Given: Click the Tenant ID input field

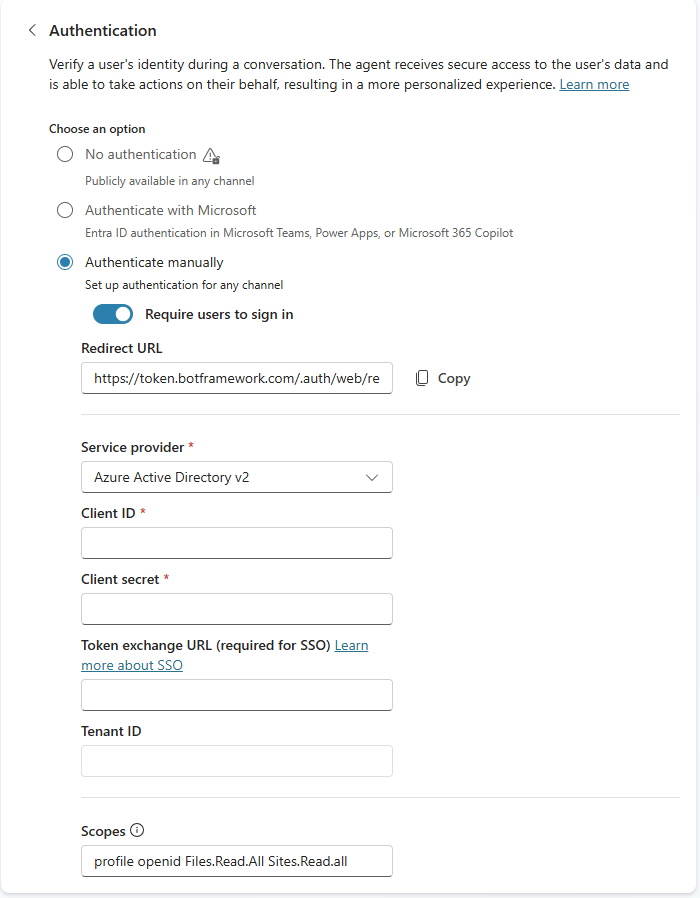Looking at the screenshot, I should [236, 761].
